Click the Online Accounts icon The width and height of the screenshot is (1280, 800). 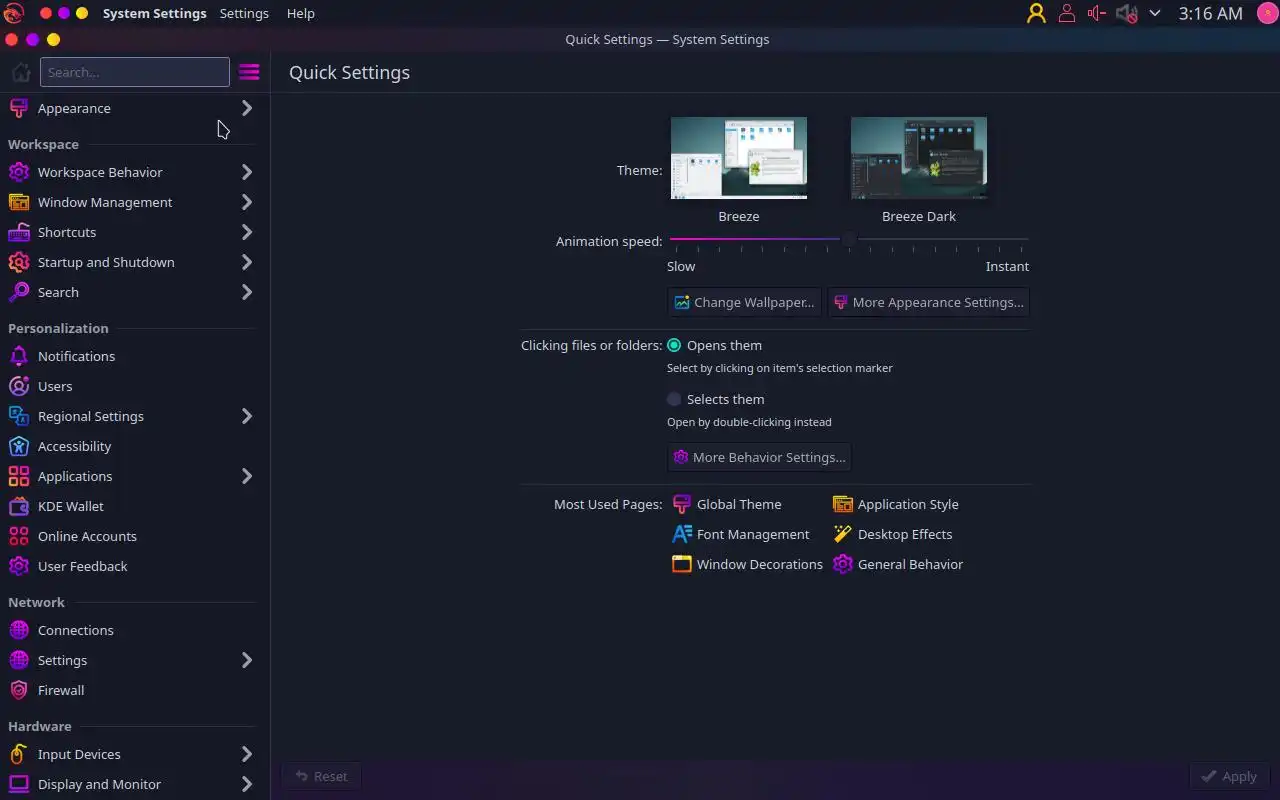point(18,536)
